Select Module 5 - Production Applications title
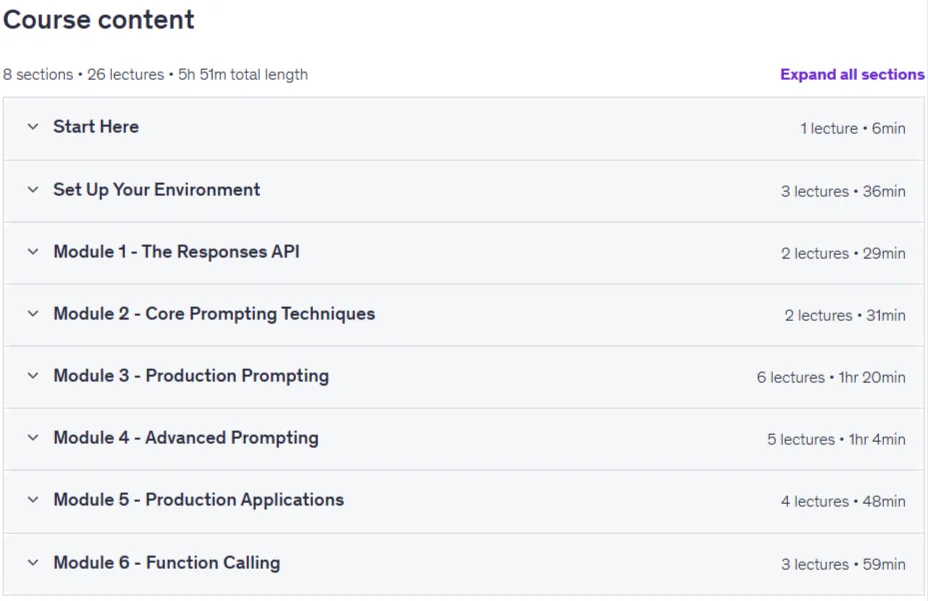The width and height of the screenshot is (928, 601). 198,500
